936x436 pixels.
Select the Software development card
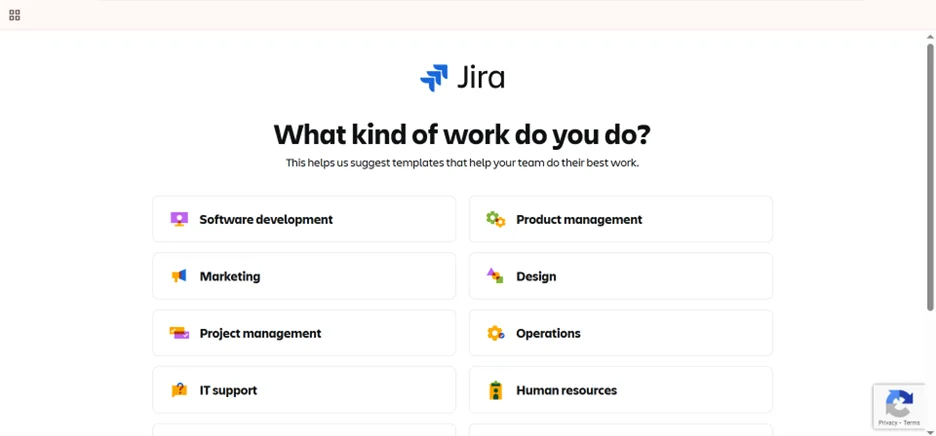[x=304, y=219]
